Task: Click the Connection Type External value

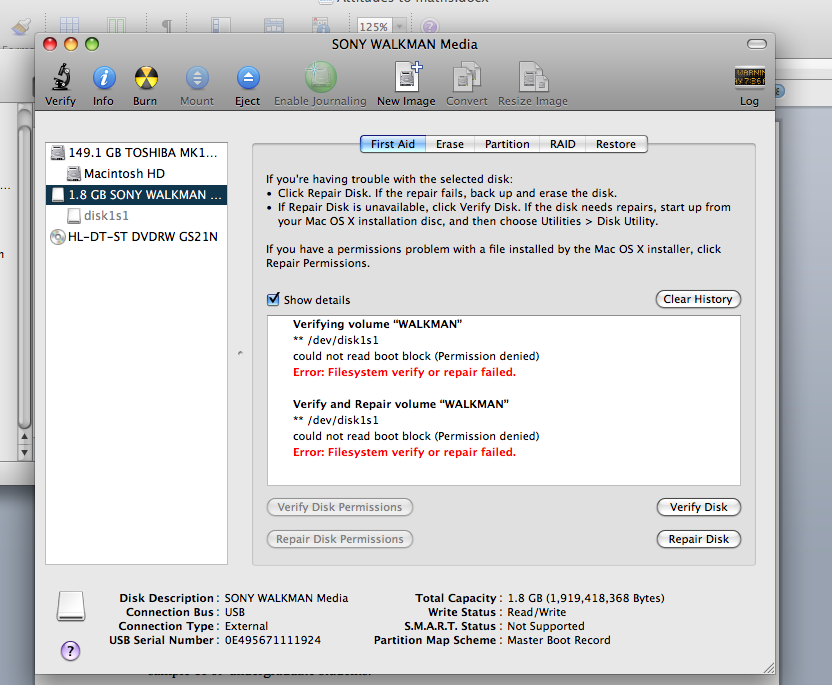Action: coord(246,626)
